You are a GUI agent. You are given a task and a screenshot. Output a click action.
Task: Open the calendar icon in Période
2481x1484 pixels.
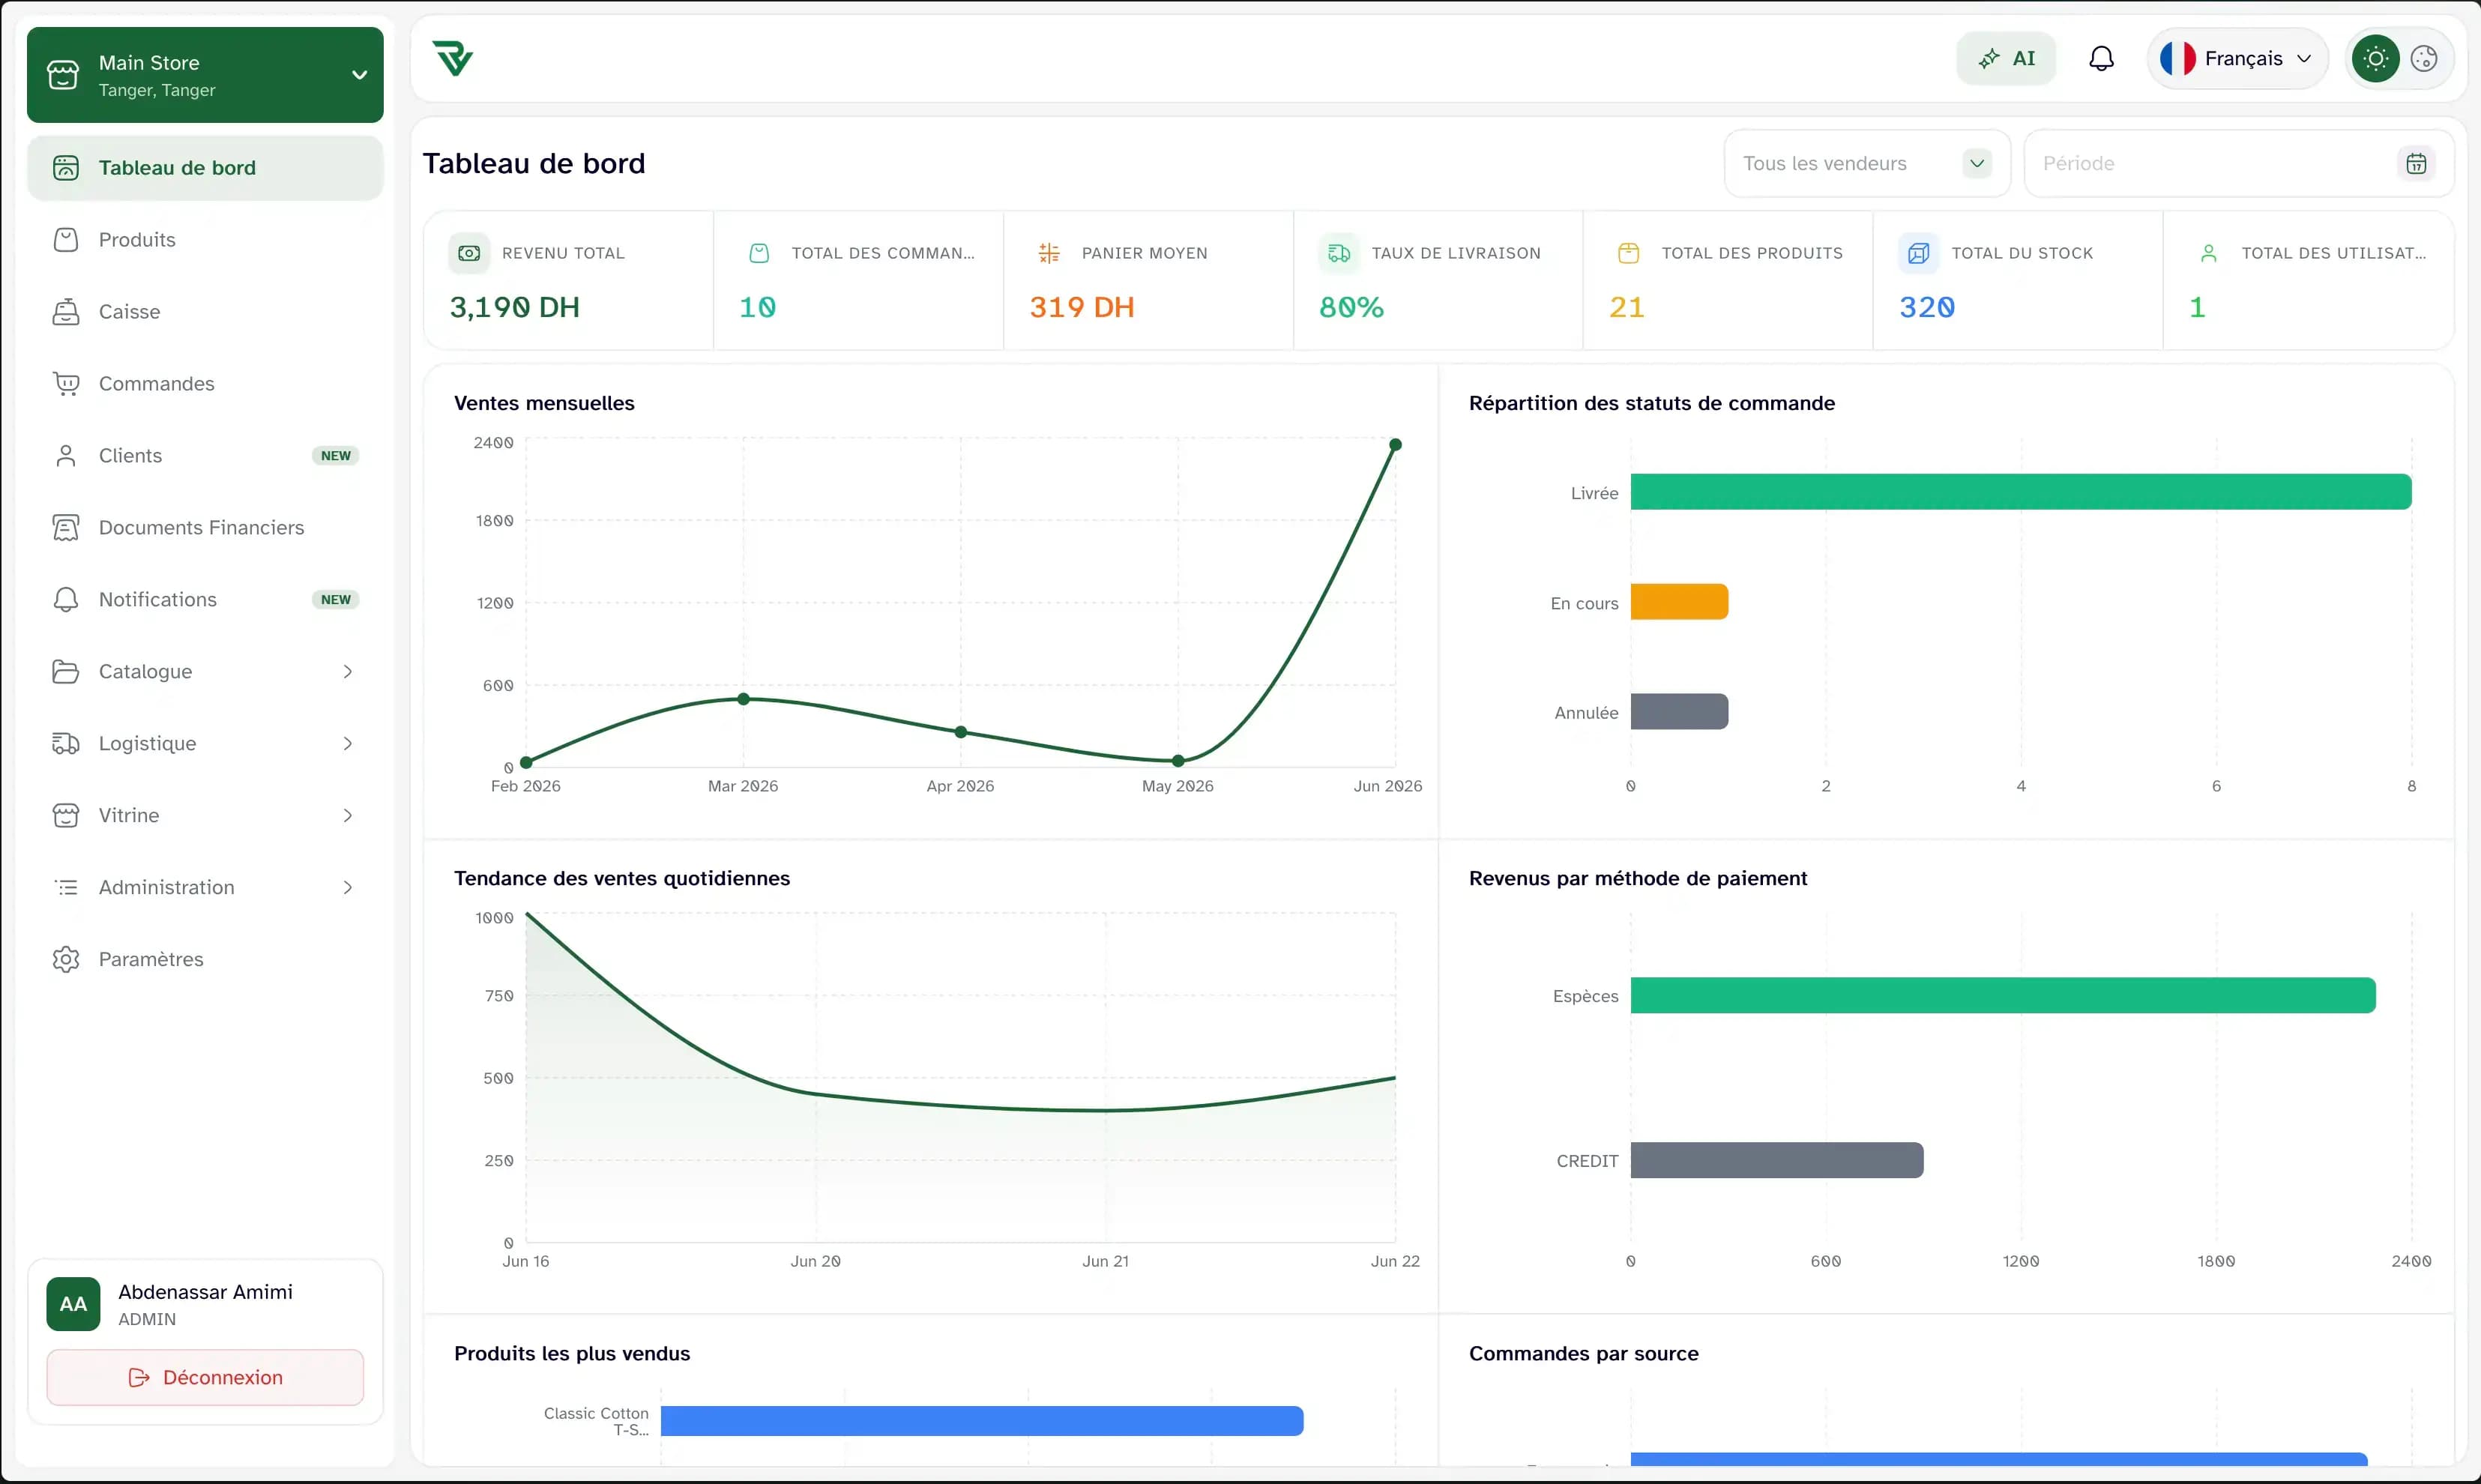coord(2416,163)
